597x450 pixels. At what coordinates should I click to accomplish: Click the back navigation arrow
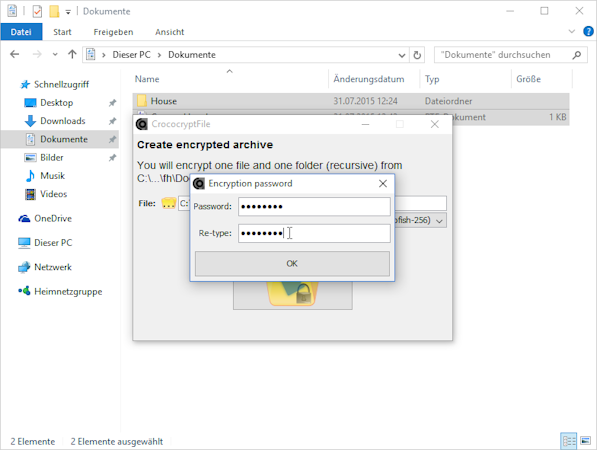[14, 54]
